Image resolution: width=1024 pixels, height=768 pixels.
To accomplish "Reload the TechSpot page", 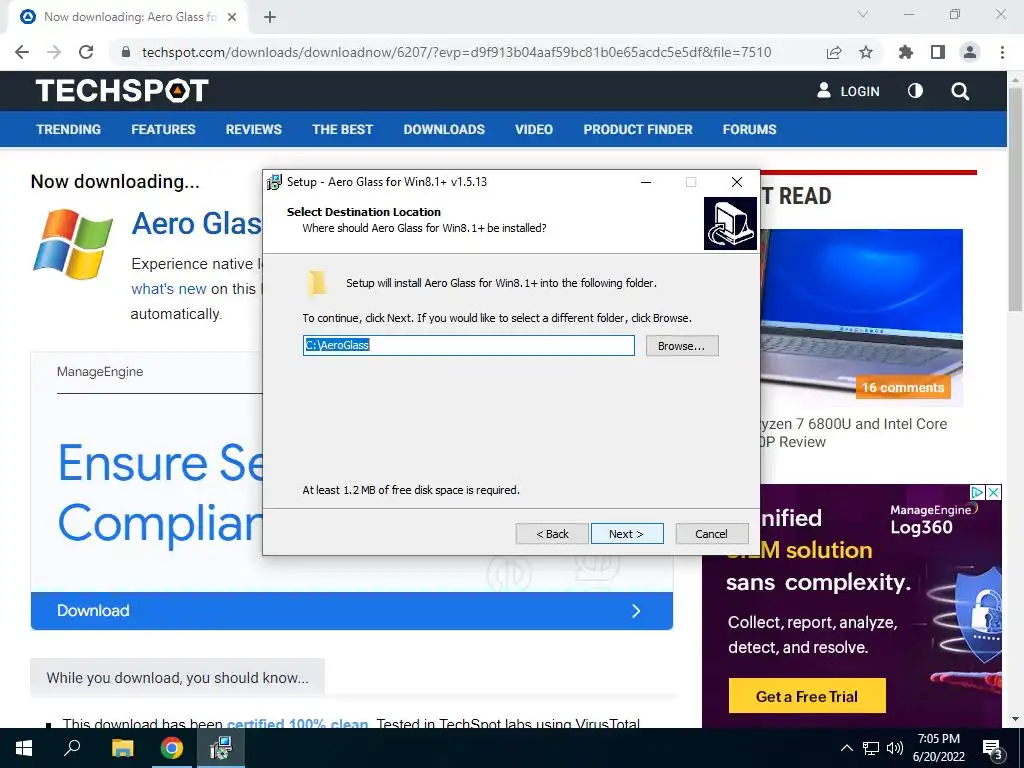I will pos(86,52).
